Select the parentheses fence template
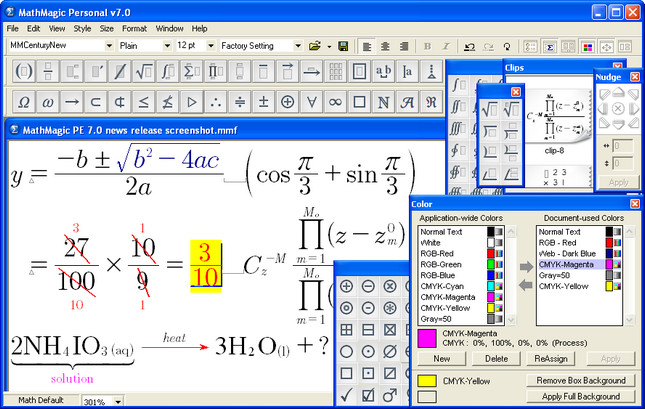 [x=22, y=72]
